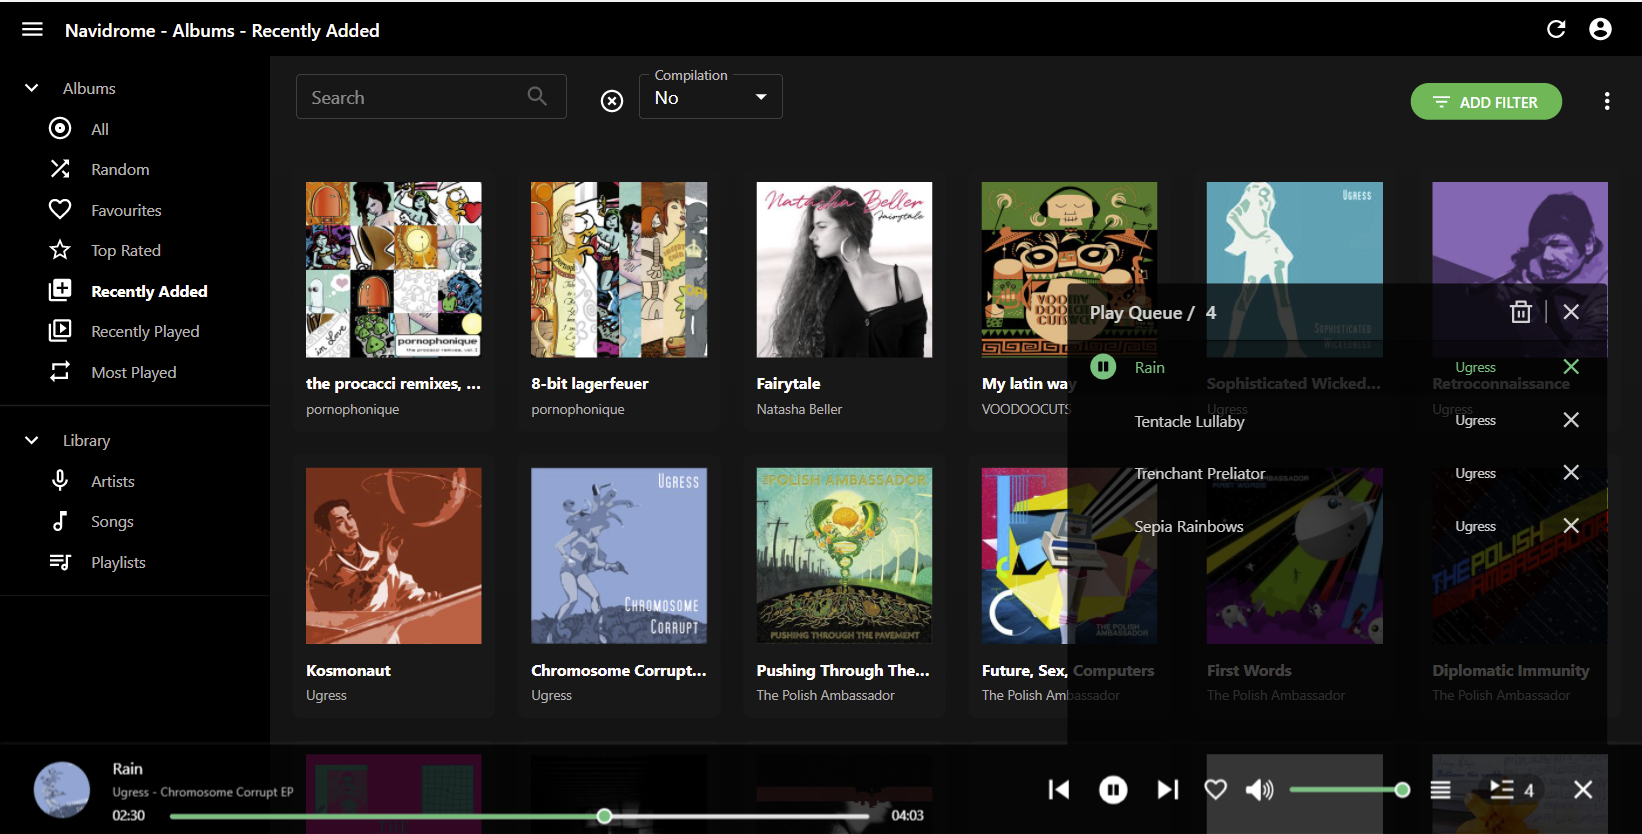The image size is (1642, 834).
Task: Open the Natasha Beller artist link
Action: [x=799, y=409]
